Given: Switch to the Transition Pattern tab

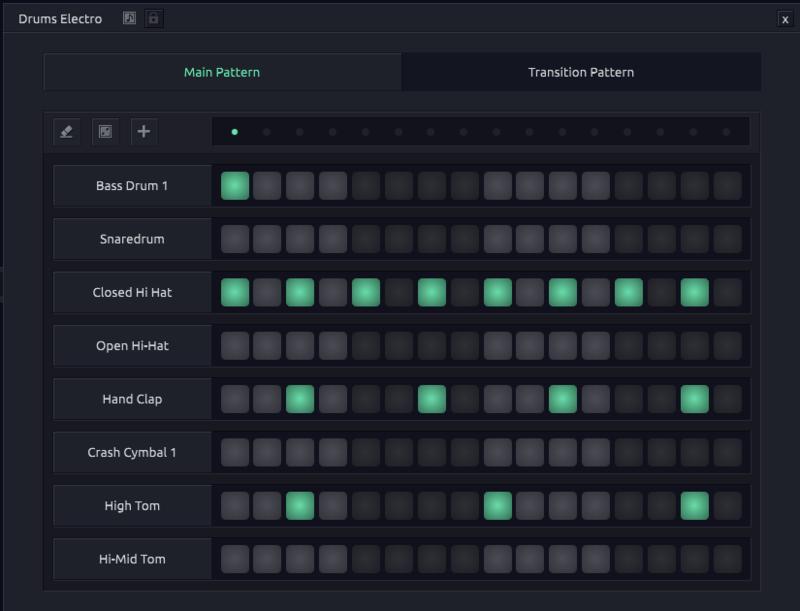Looking at the screenshot, I should [581, 72].
